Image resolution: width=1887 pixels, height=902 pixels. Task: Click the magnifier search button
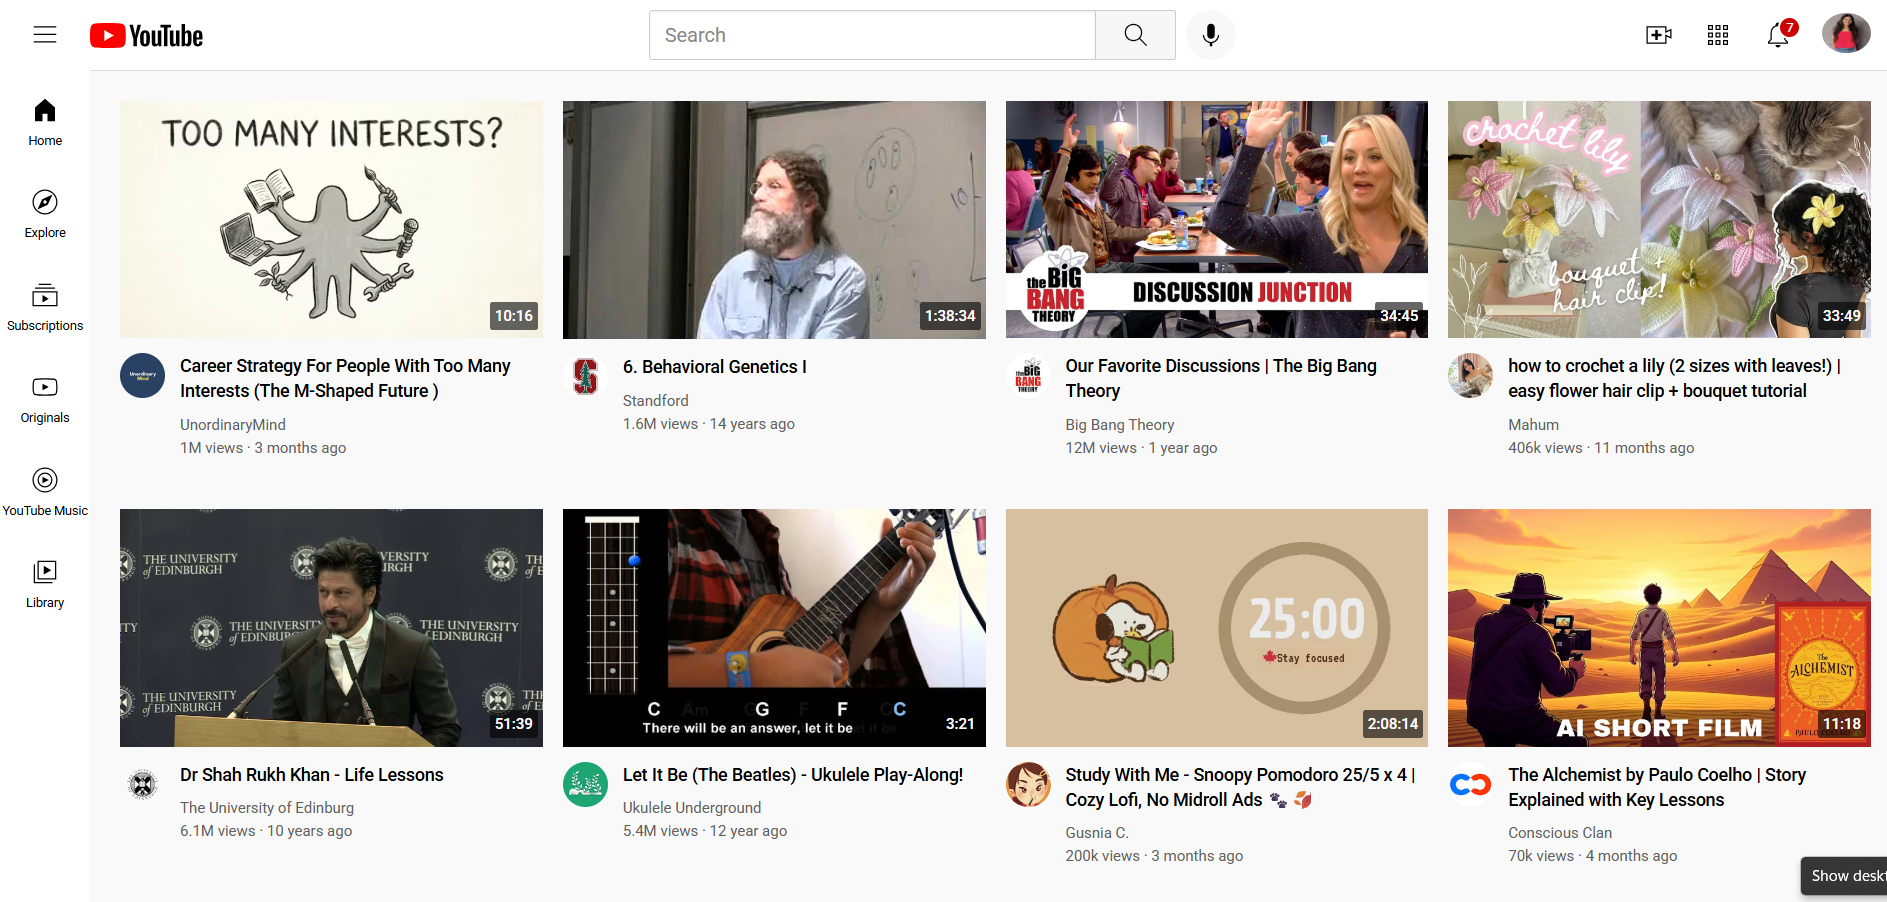[1135, 35]
